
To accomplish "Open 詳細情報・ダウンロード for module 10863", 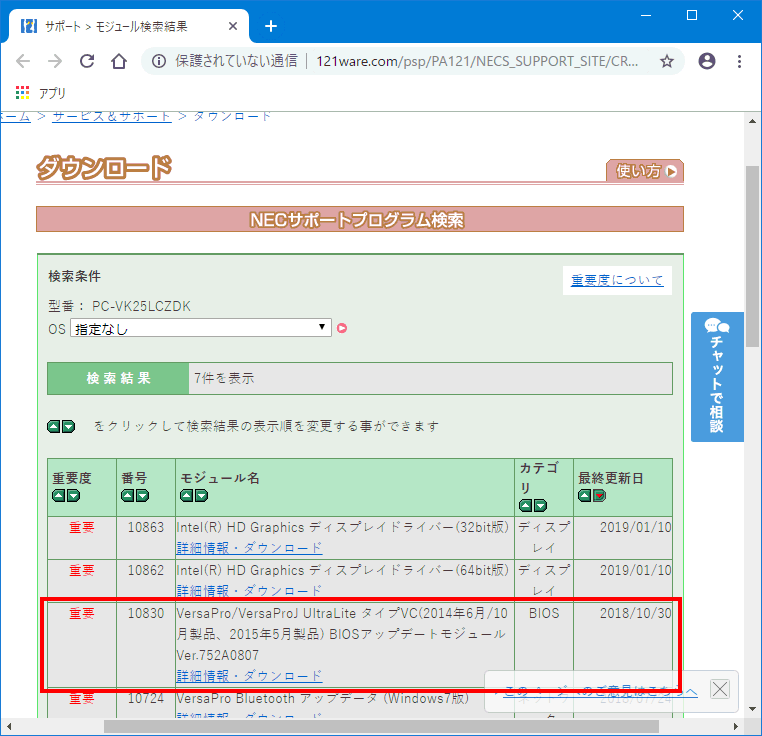I will 249,548.
